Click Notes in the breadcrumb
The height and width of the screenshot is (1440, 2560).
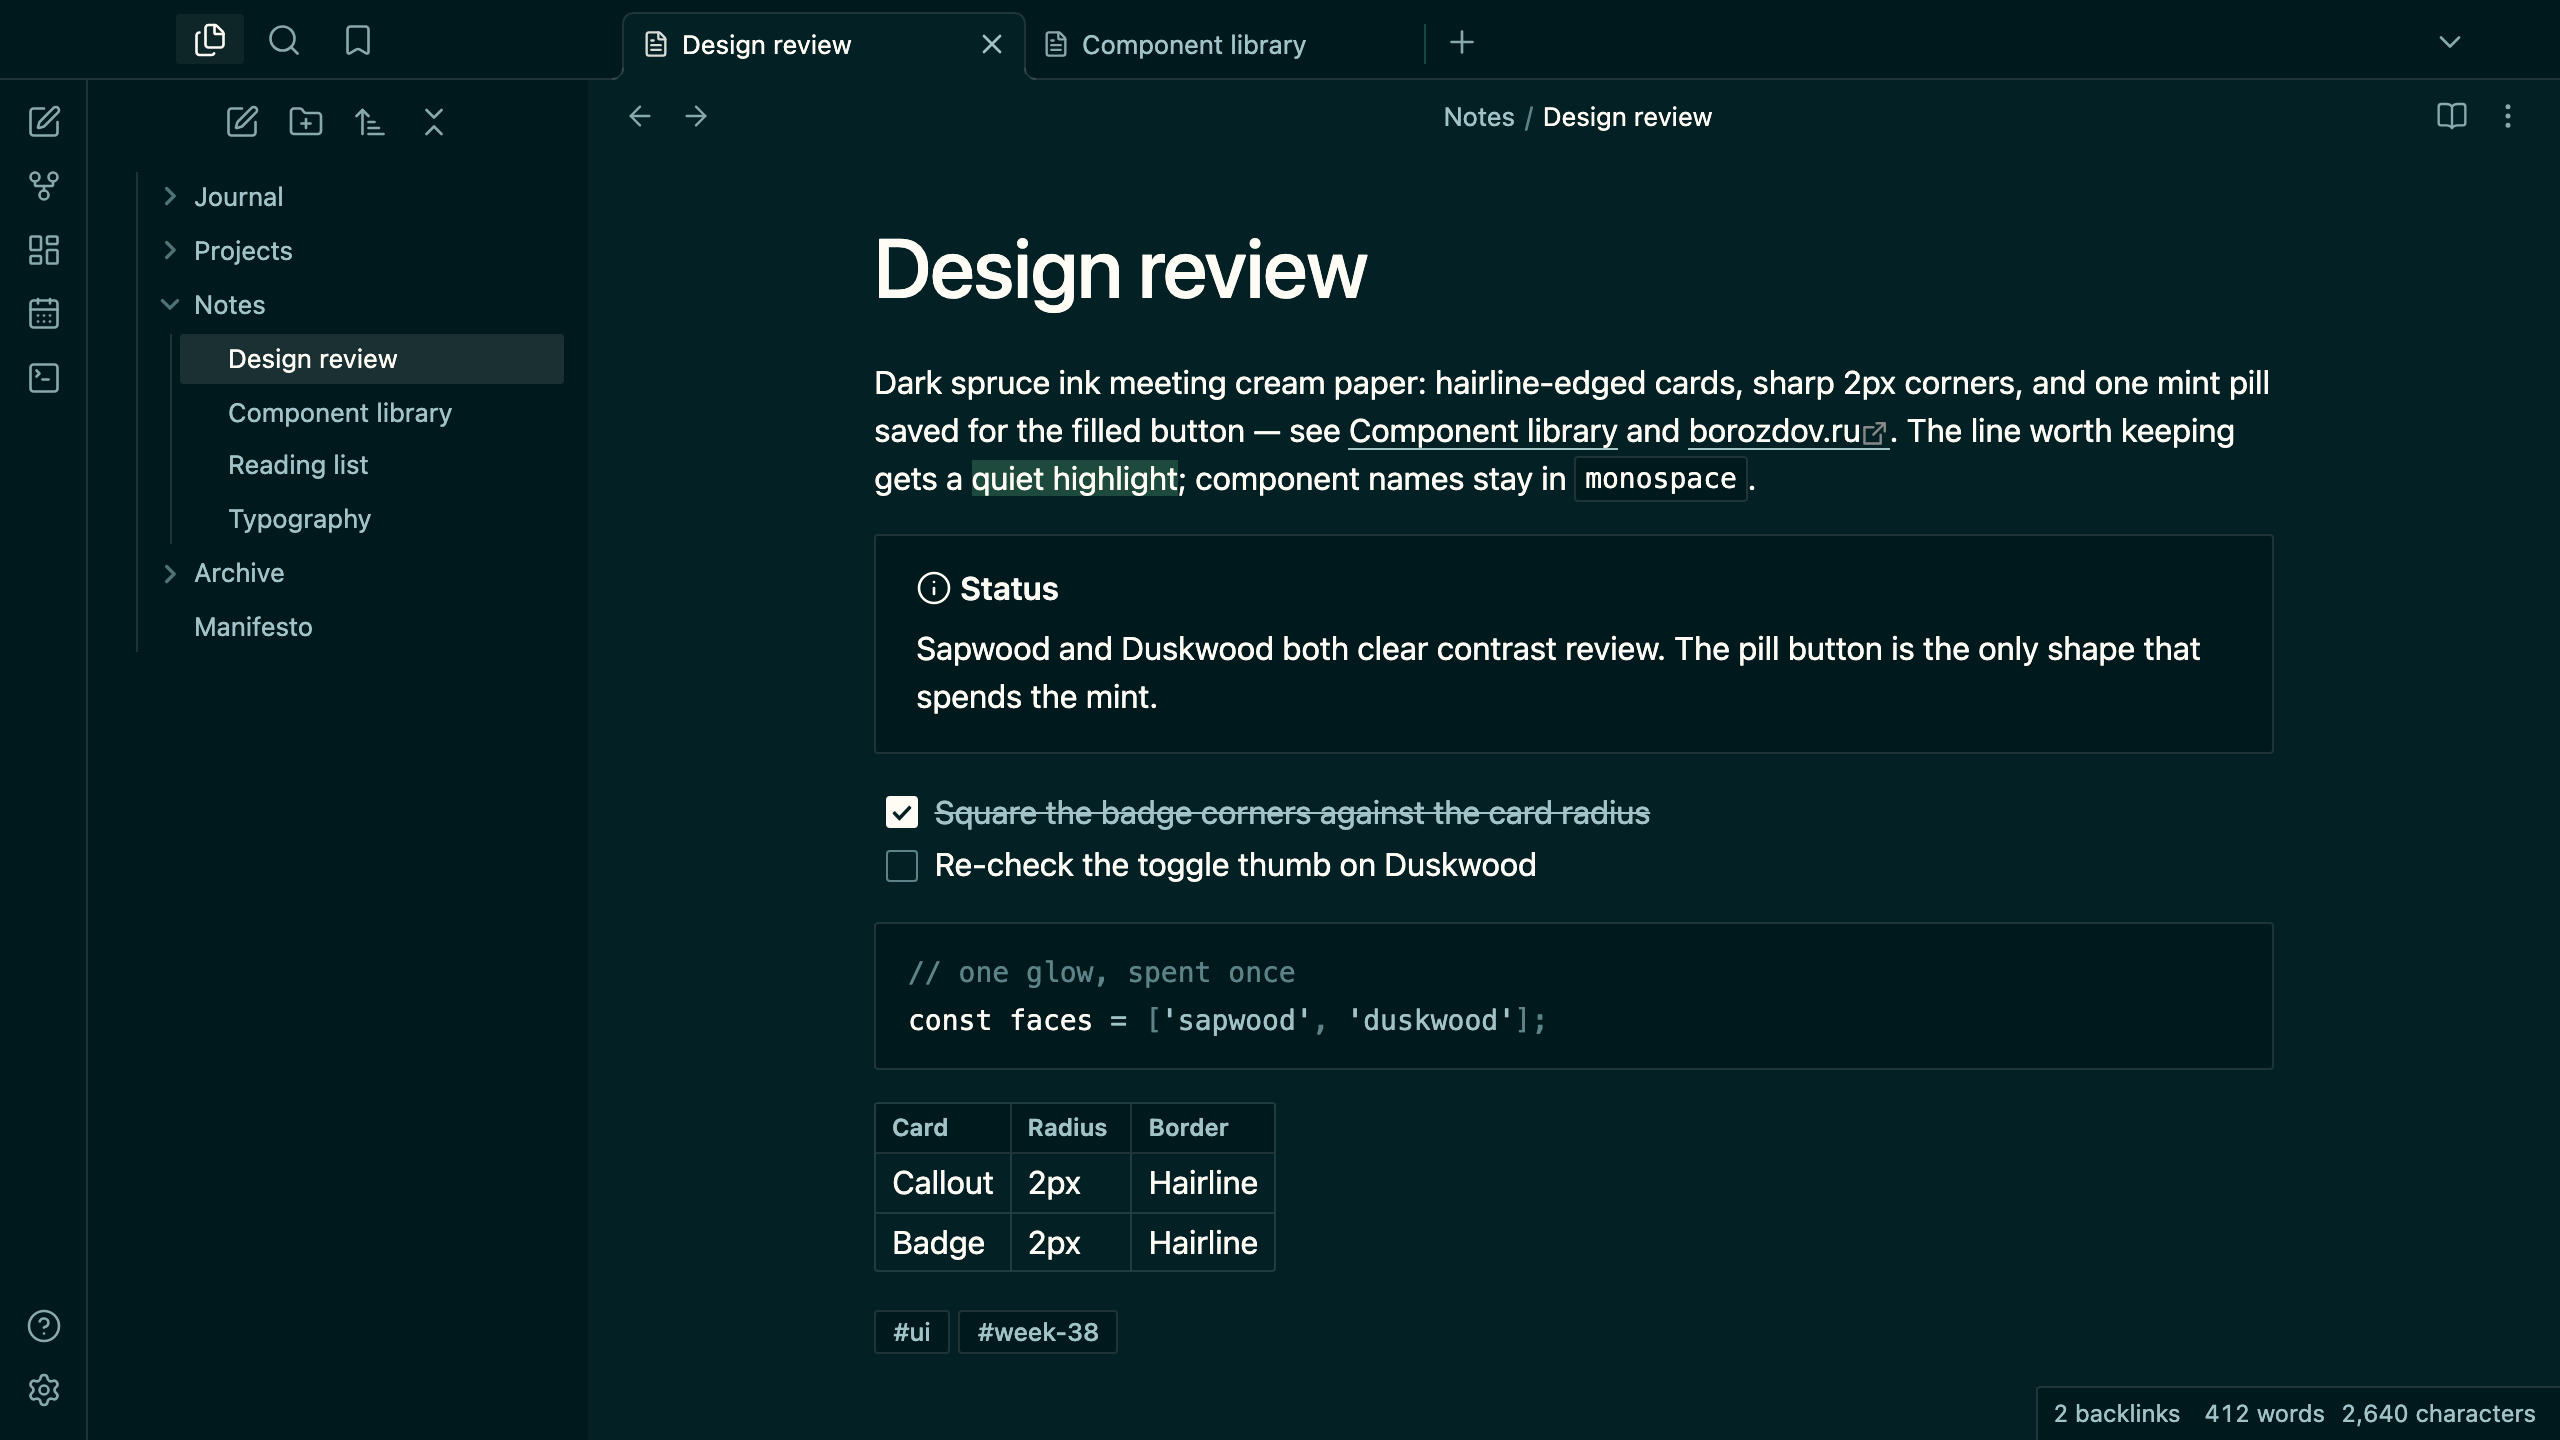[x=1478, y=117]
